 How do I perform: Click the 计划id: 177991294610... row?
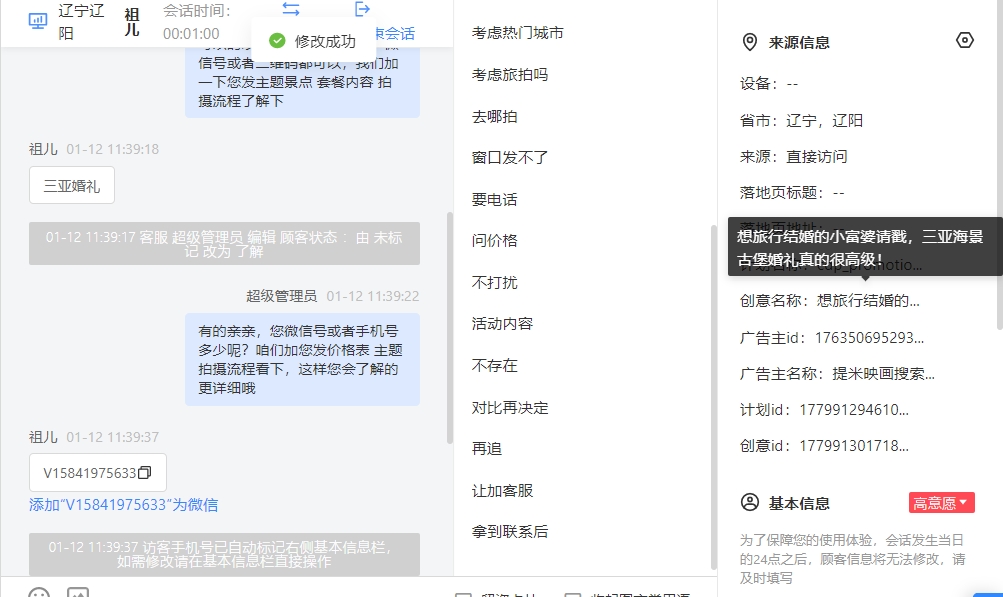(824, 410)
